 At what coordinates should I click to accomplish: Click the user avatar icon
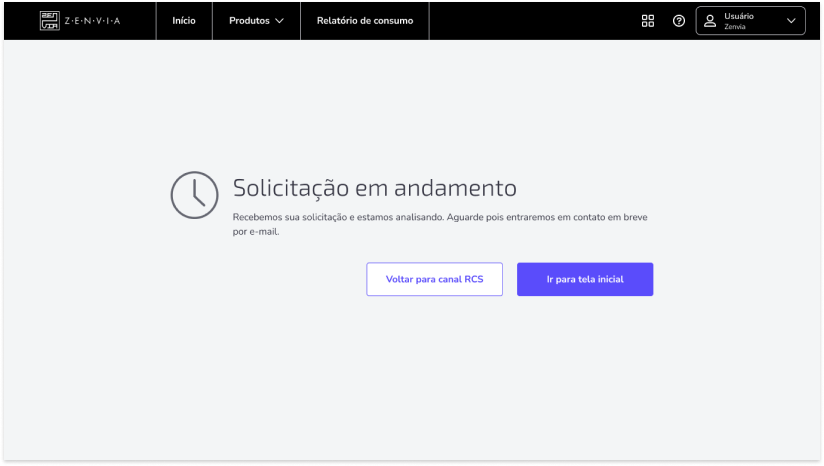coord(709,21)
